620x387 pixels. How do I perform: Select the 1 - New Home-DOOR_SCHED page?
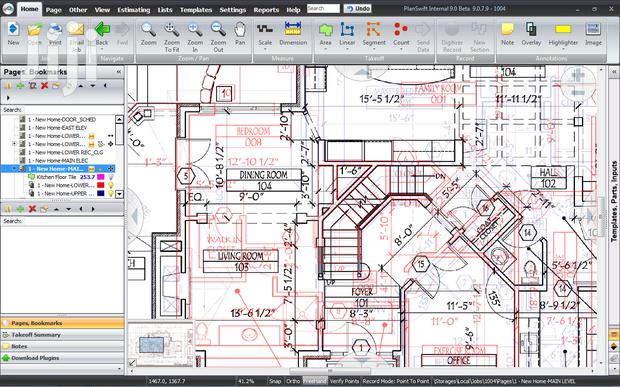point(61,119)
